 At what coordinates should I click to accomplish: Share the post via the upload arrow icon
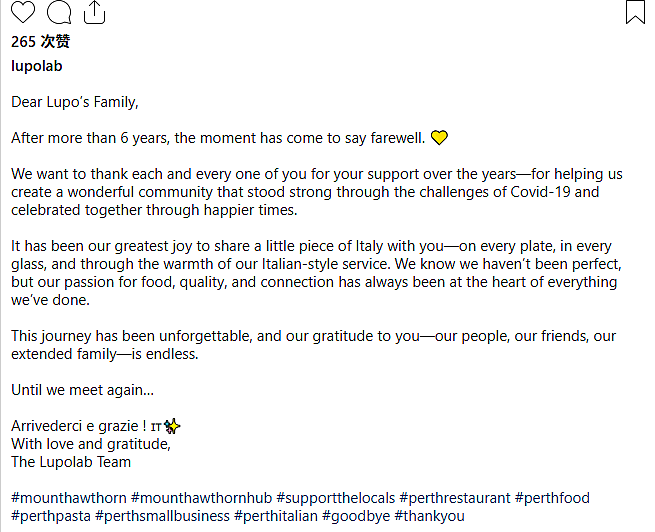(94, 12)
